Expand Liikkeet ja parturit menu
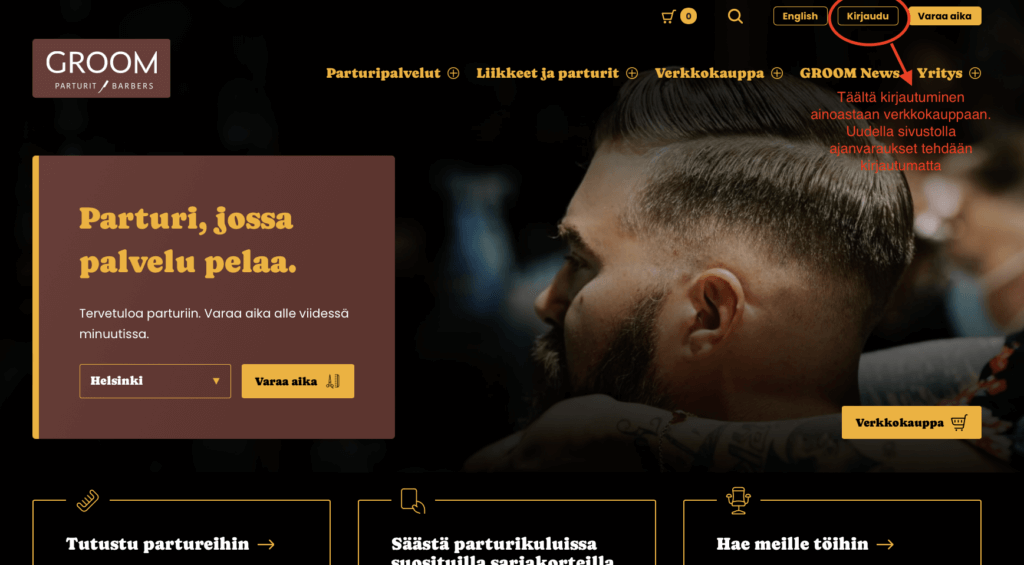Image resolution: width=1024 pixels, height=565 pixels. click(x=632, y=73)
